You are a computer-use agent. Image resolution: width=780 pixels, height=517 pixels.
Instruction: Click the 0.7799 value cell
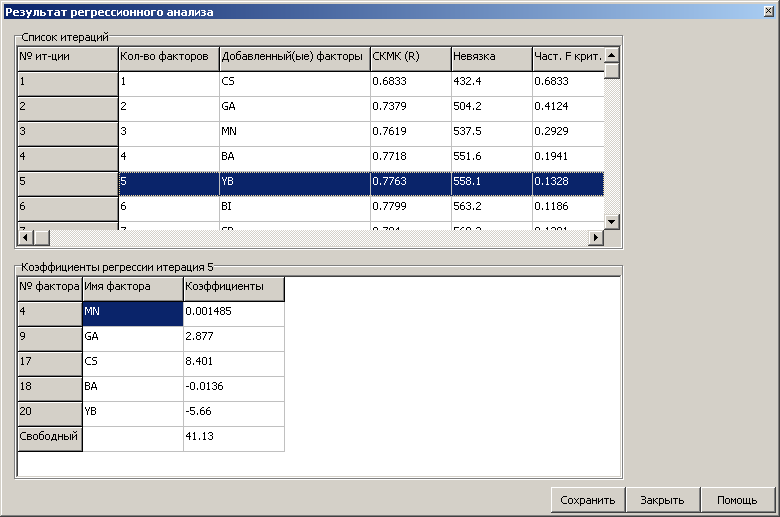coord(411,208)
